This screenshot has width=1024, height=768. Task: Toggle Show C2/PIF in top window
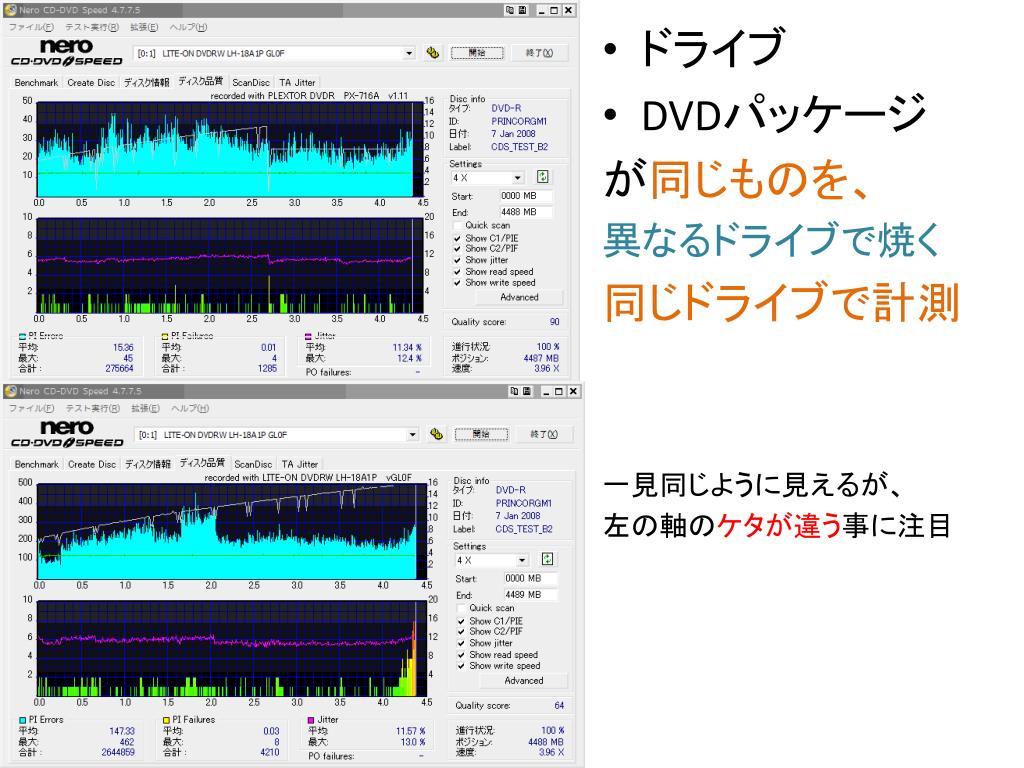tap(457, 249)
